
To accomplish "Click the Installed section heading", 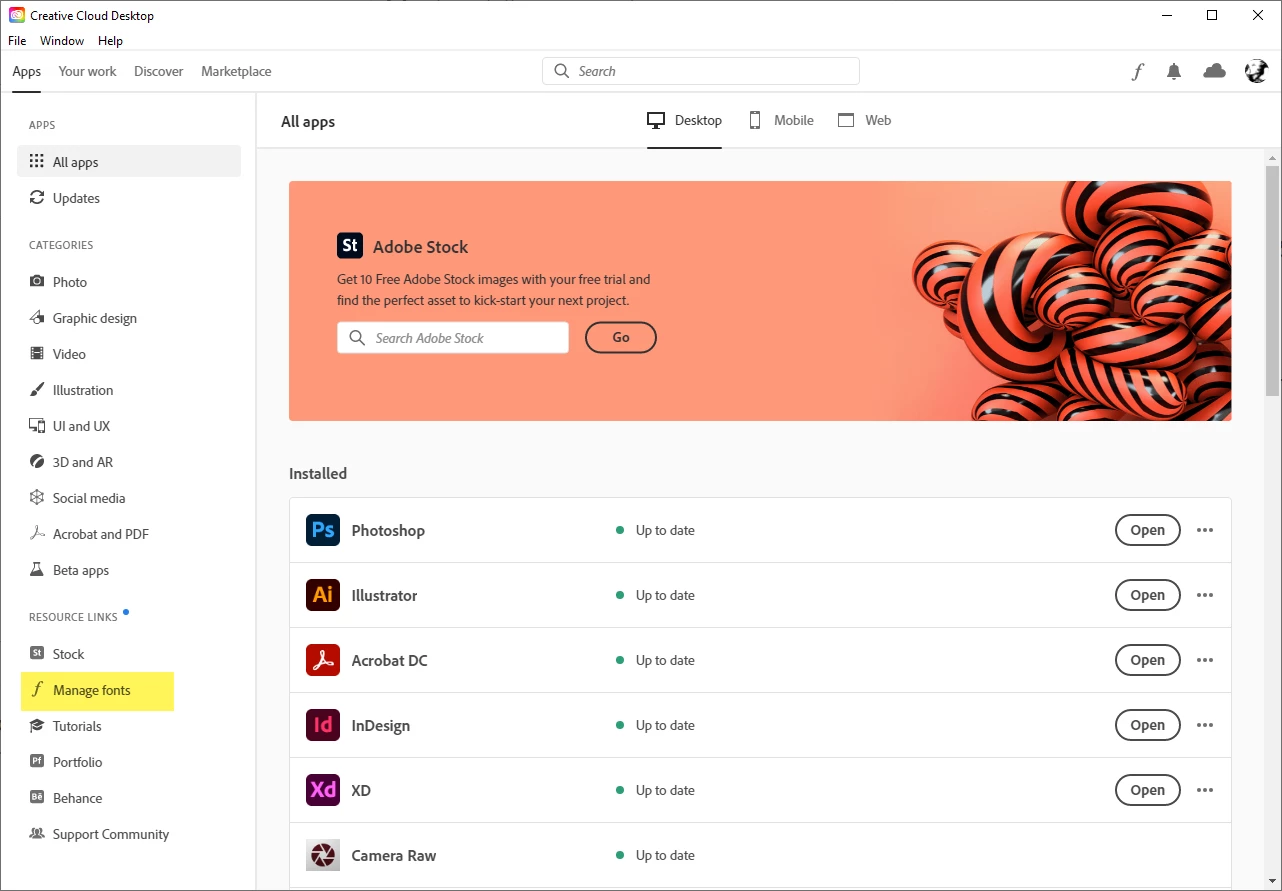I will coord(318,473).
